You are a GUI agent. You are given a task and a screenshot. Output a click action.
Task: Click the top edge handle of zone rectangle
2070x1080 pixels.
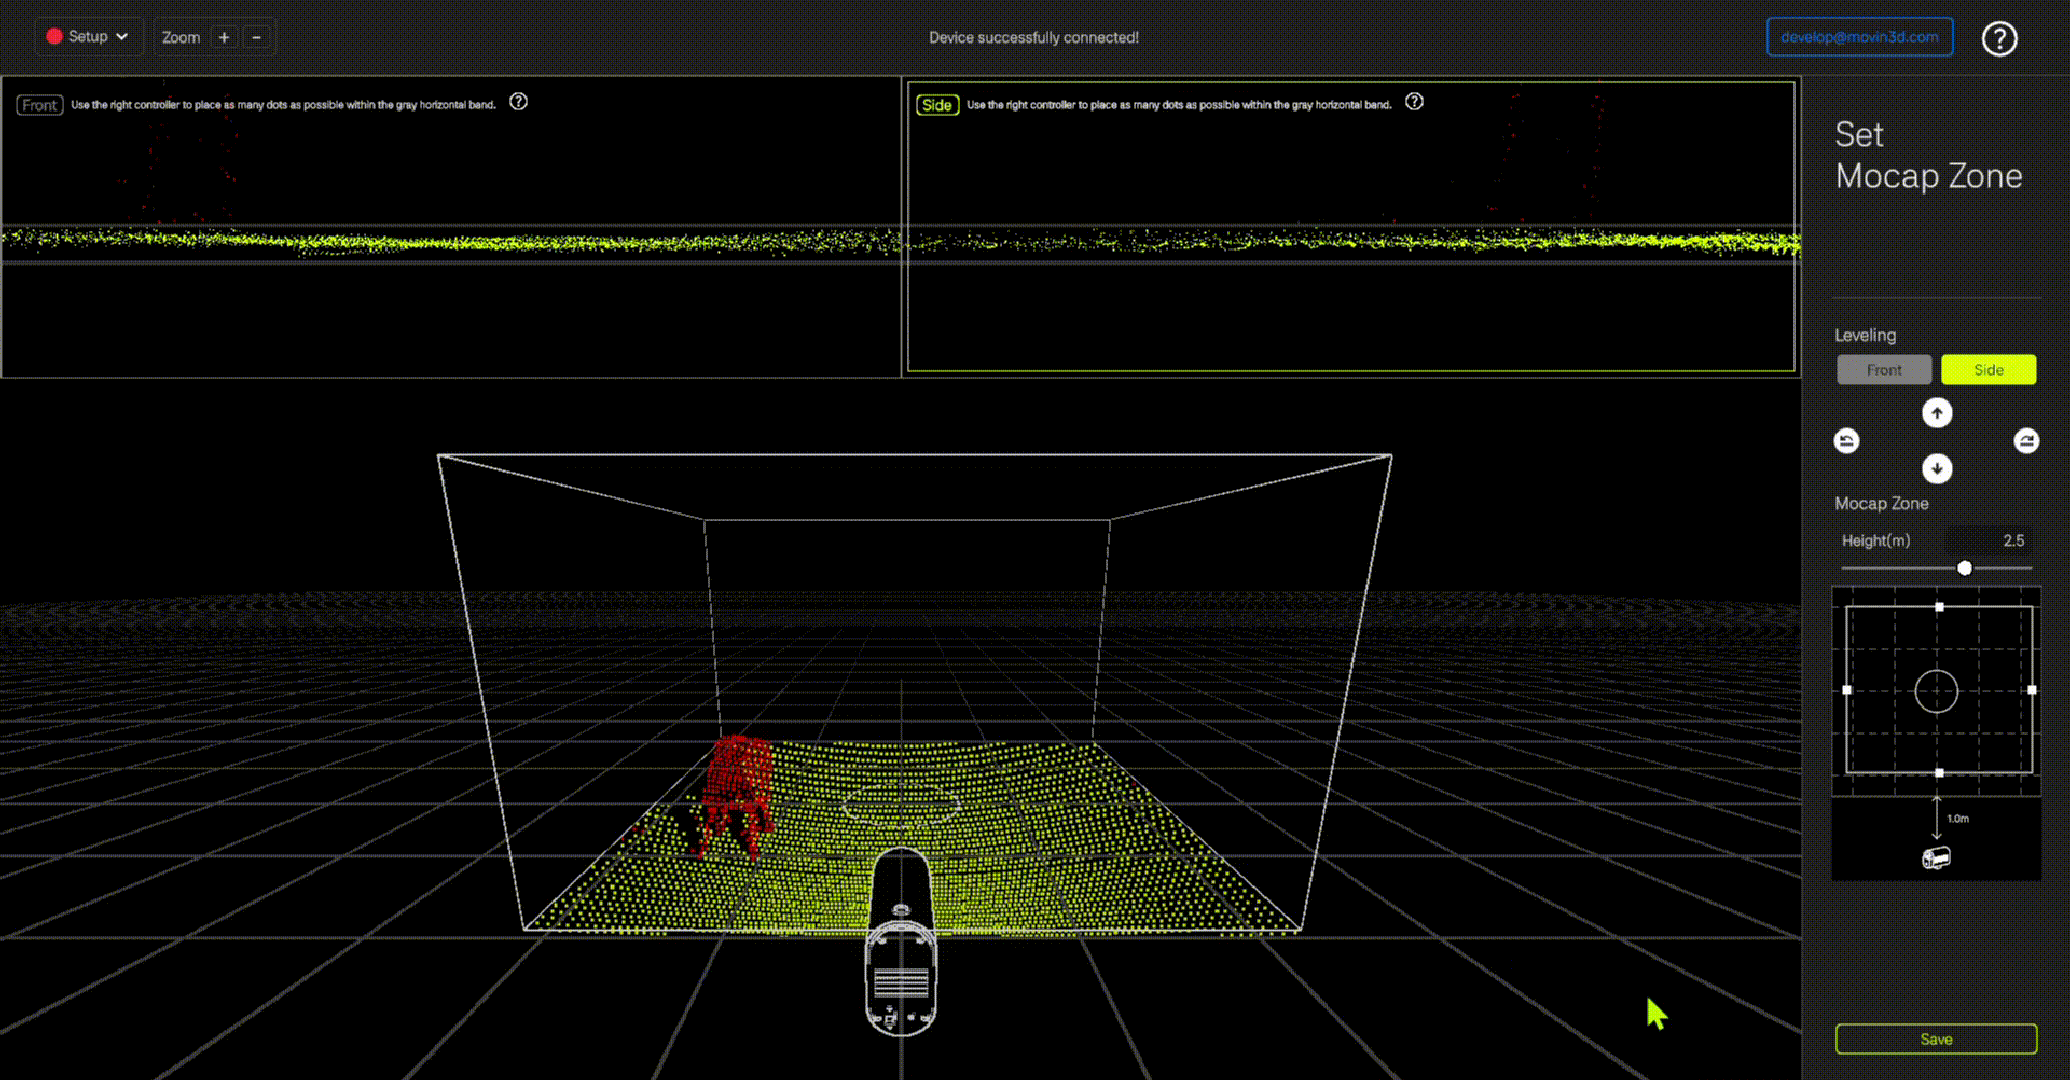point(1939,607)
